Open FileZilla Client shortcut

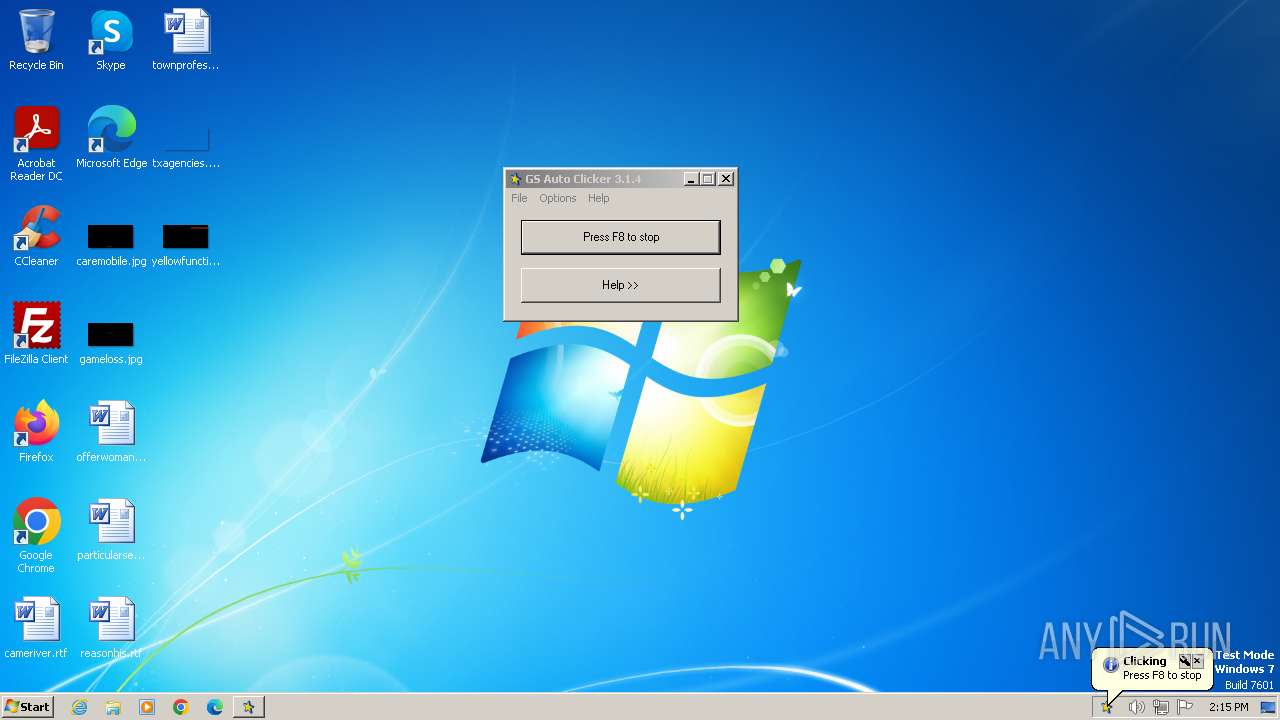click(x=36, y=333)
